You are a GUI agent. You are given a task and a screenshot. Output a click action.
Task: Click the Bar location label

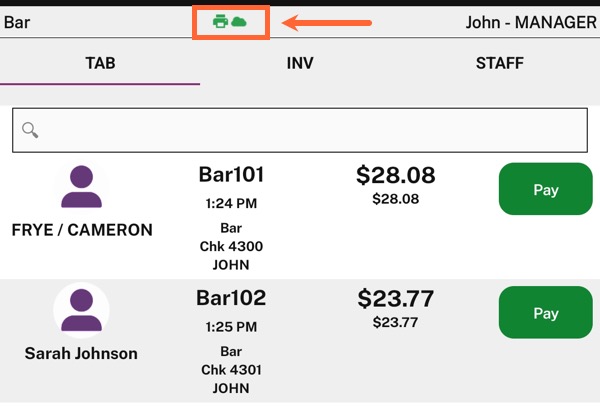(17, 22)
